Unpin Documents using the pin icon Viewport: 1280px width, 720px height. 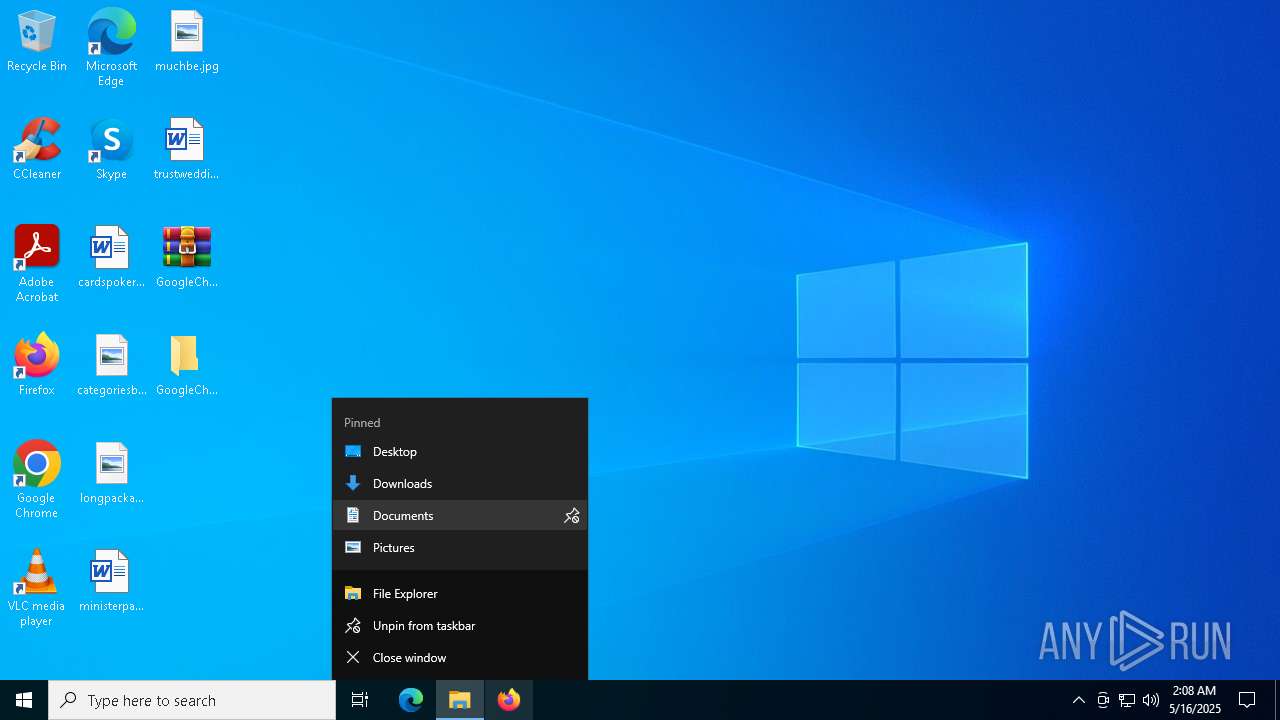571,516
